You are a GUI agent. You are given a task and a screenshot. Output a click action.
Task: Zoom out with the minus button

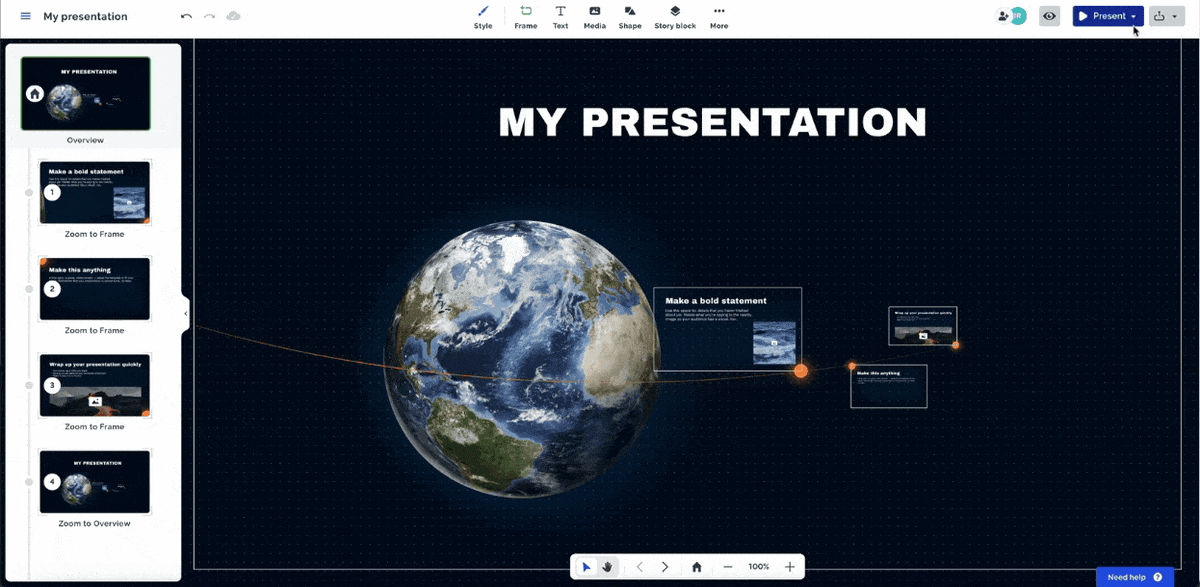[x=728, y=567]
